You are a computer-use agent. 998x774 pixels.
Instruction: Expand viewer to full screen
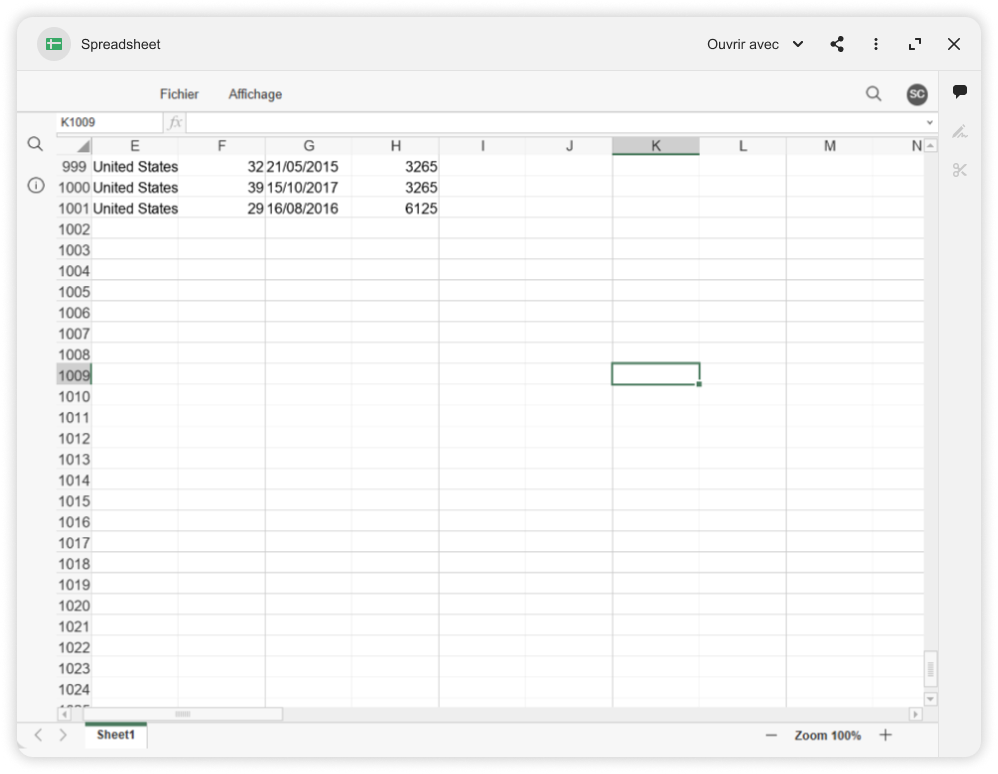[x=915, y=44]
